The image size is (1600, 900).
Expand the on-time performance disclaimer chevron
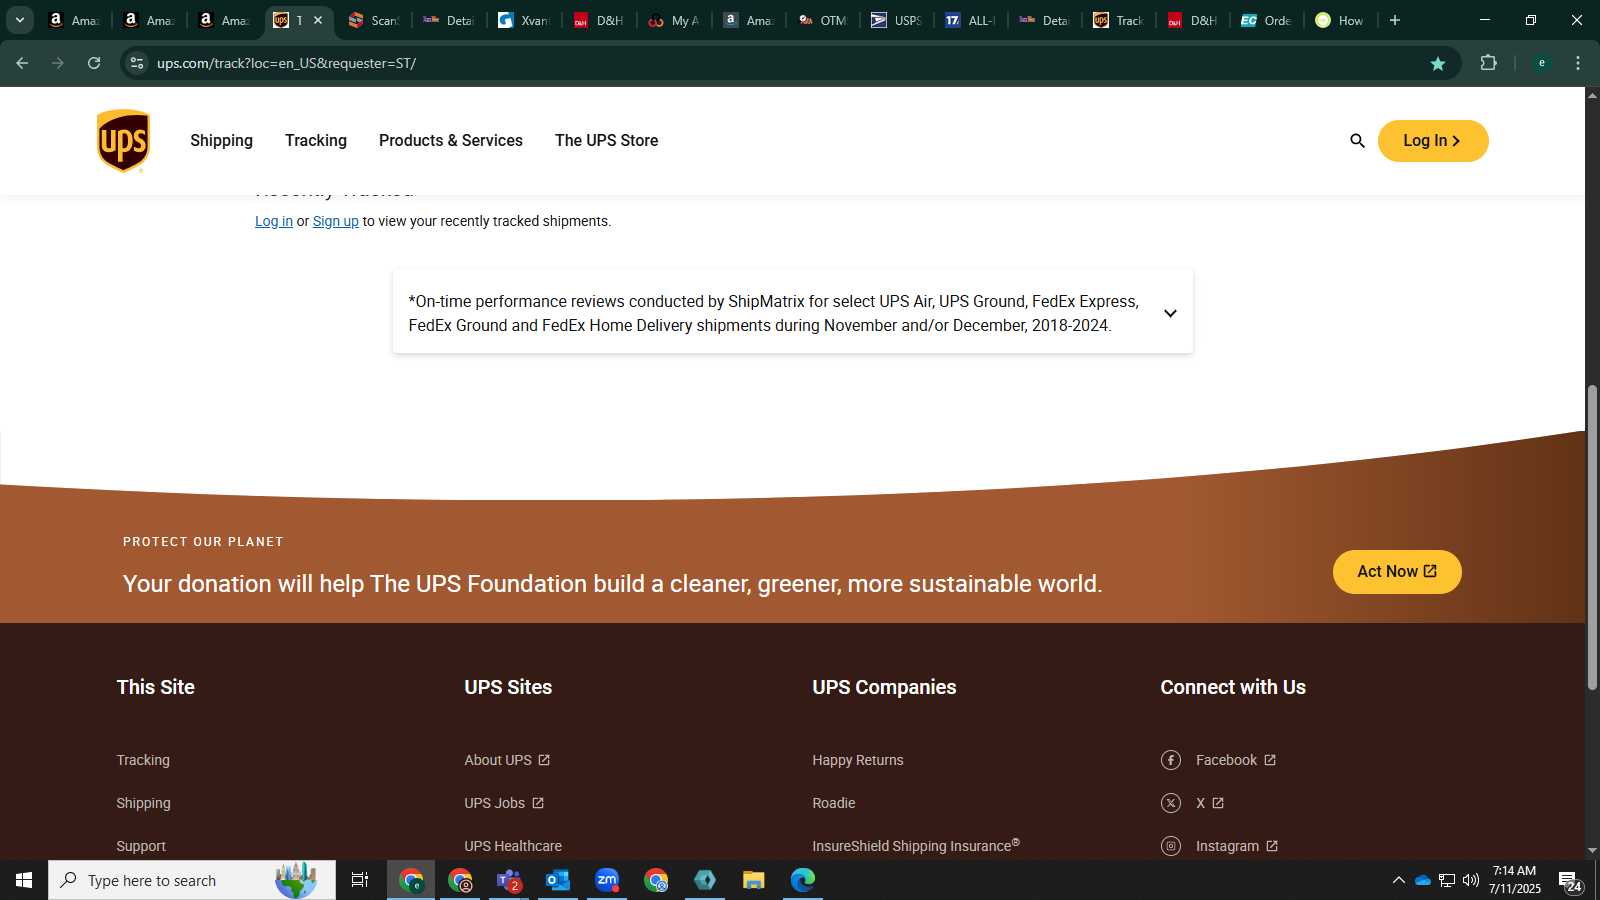[1170, 313]
